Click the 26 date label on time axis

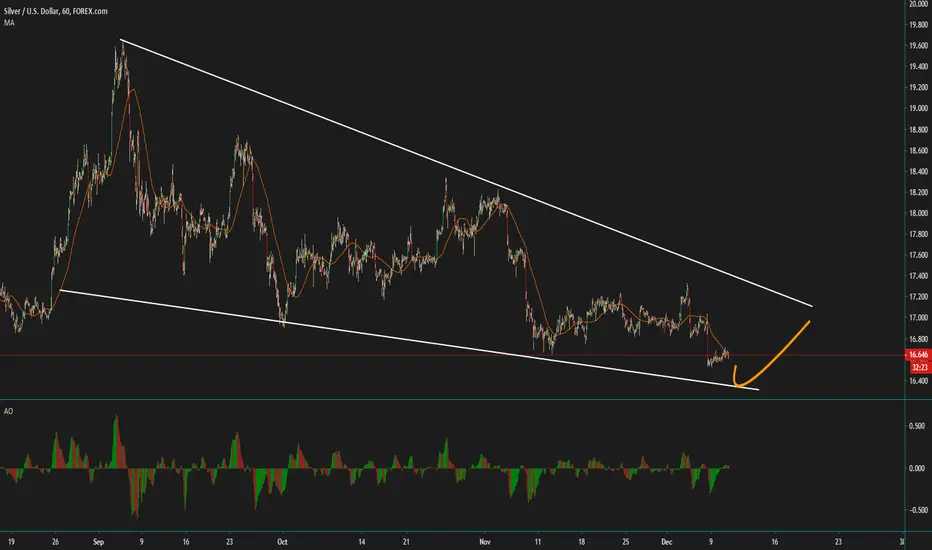[55, 542]
